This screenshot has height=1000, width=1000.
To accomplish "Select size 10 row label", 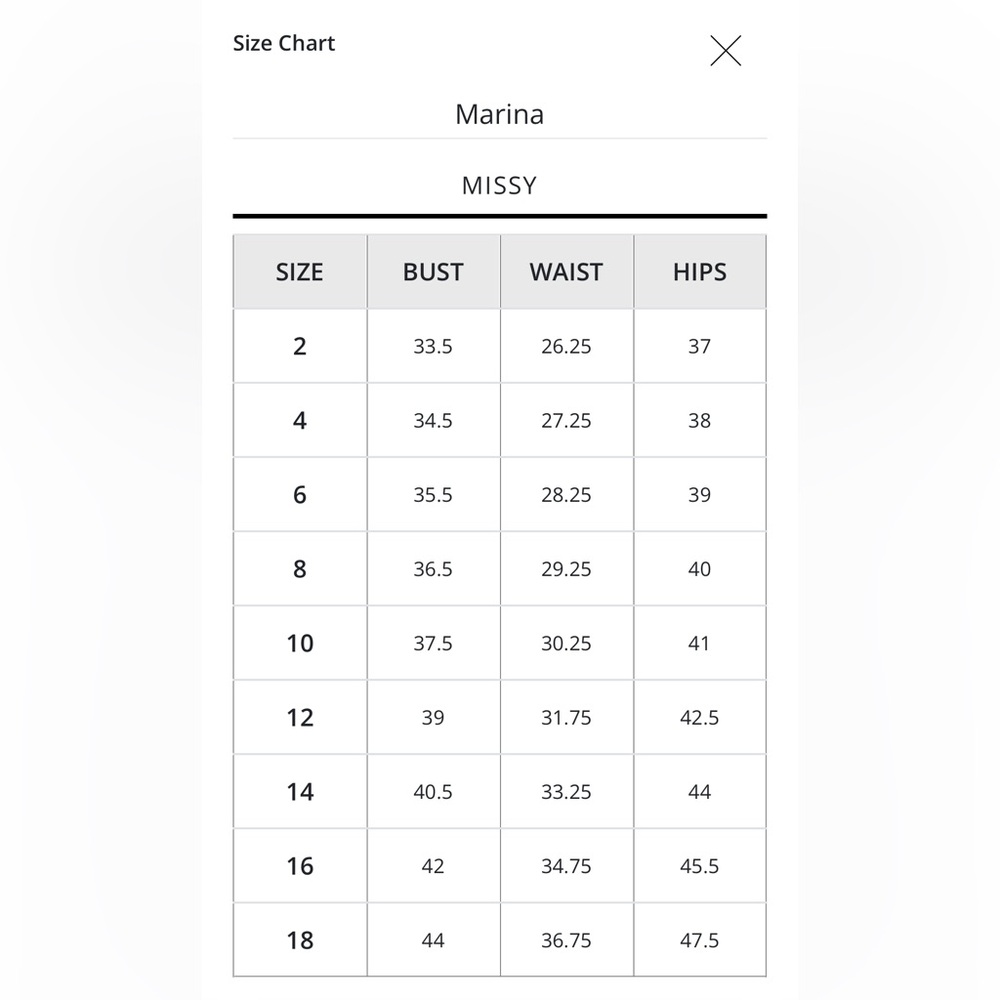I will (x=300, y=643).
